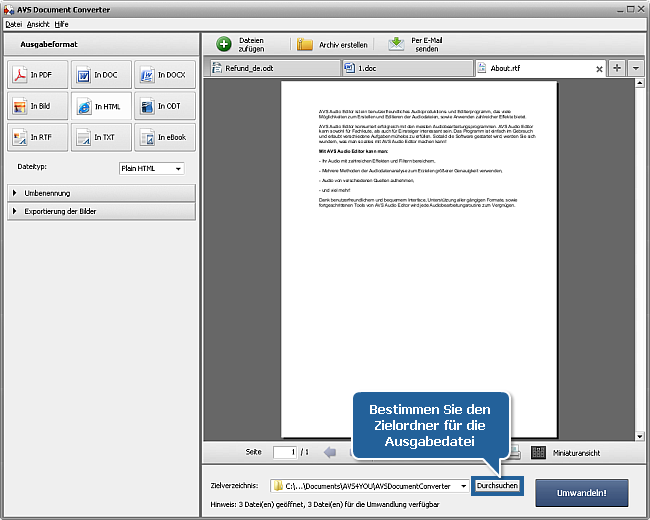Viewport: 650px width, 520px height.
Task: Select the In PDF output format
Action: click(x=36, y=76)
